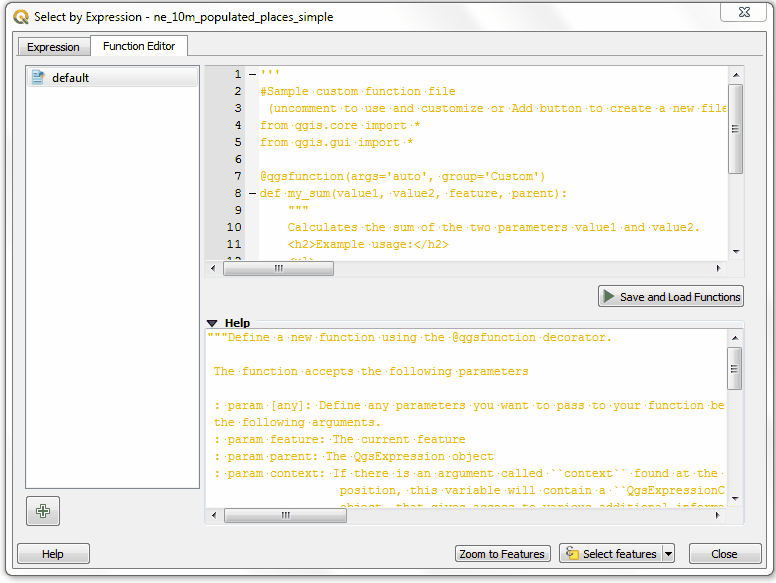Click the QGIS logo in the title bar

coord(20,17)
